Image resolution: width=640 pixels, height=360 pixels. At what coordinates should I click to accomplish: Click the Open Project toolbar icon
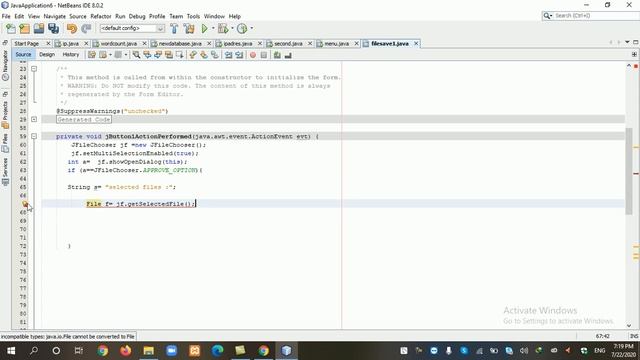click(39, 29)
